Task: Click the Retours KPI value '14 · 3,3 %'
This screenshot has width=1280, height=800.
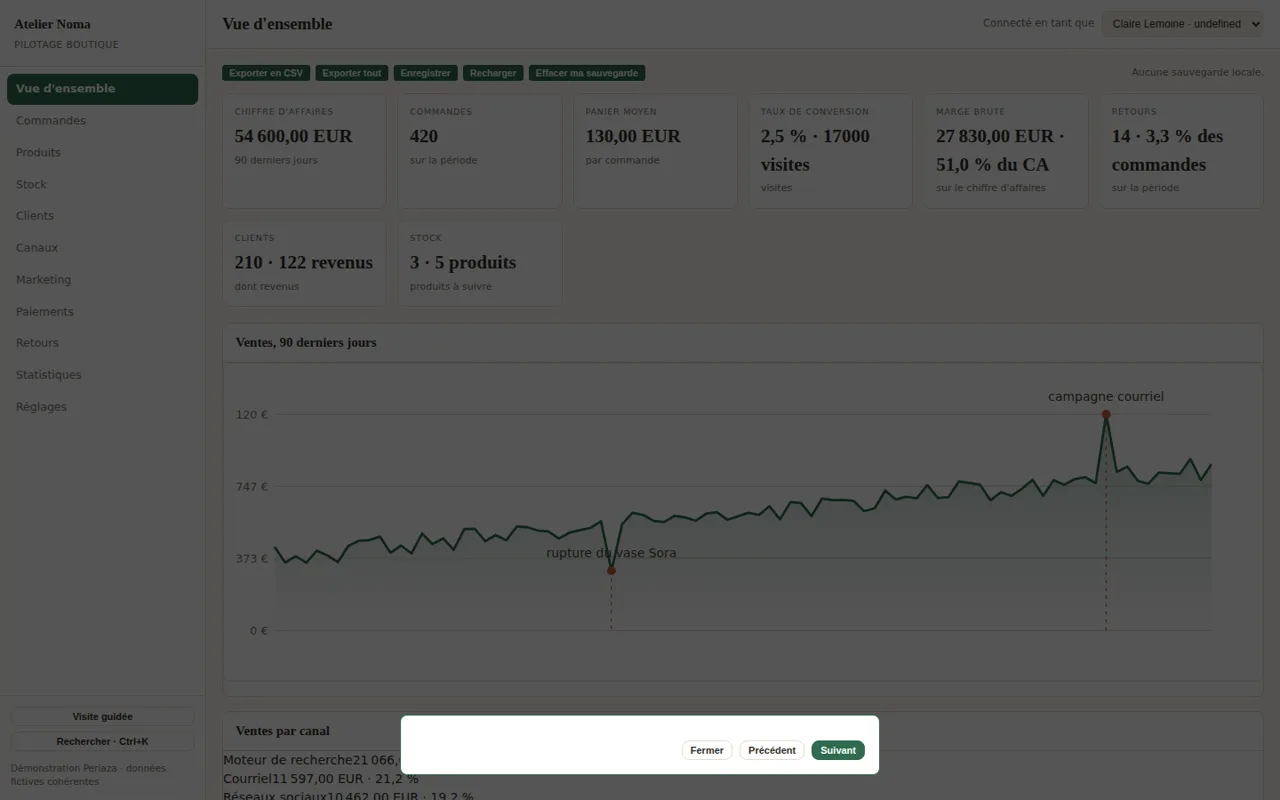Action: [1167, 150]
